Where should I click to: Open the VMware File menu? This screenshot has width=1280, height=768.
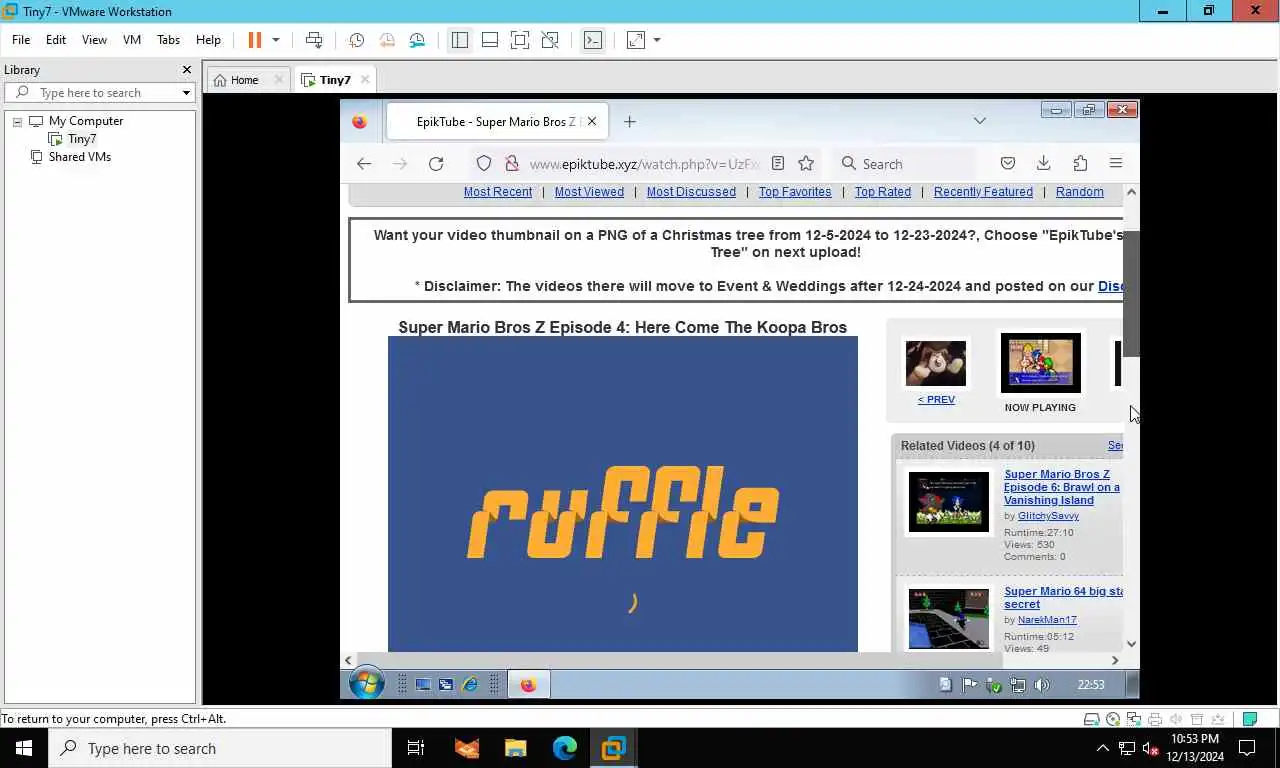point(21,40)
